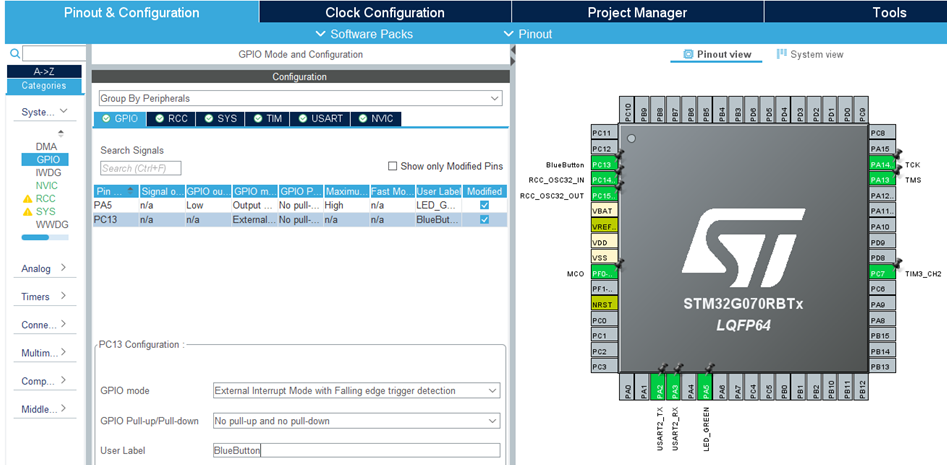
Task: Select IWDG in the System Core list
Action: click(48, 173)
